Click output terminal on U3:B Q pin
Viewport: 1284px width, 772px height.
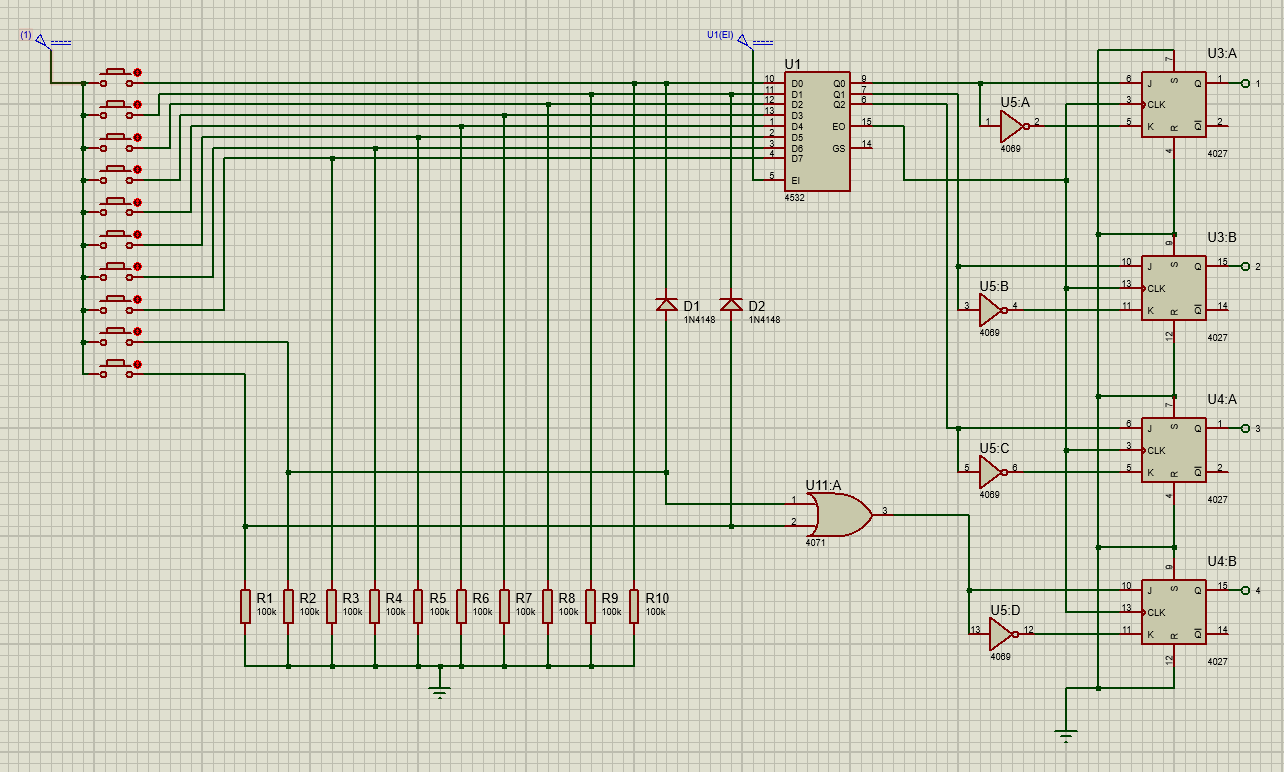pos(1245,267)
